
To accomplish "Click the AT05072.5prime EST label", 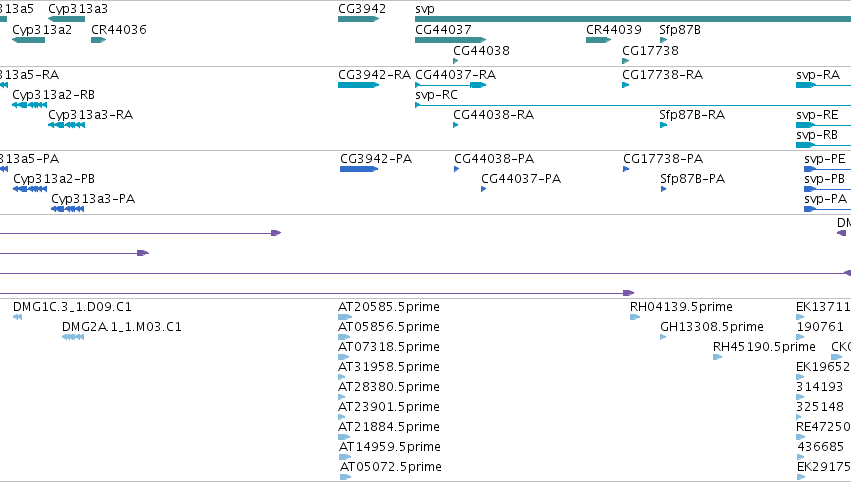I will coord(391,467).
